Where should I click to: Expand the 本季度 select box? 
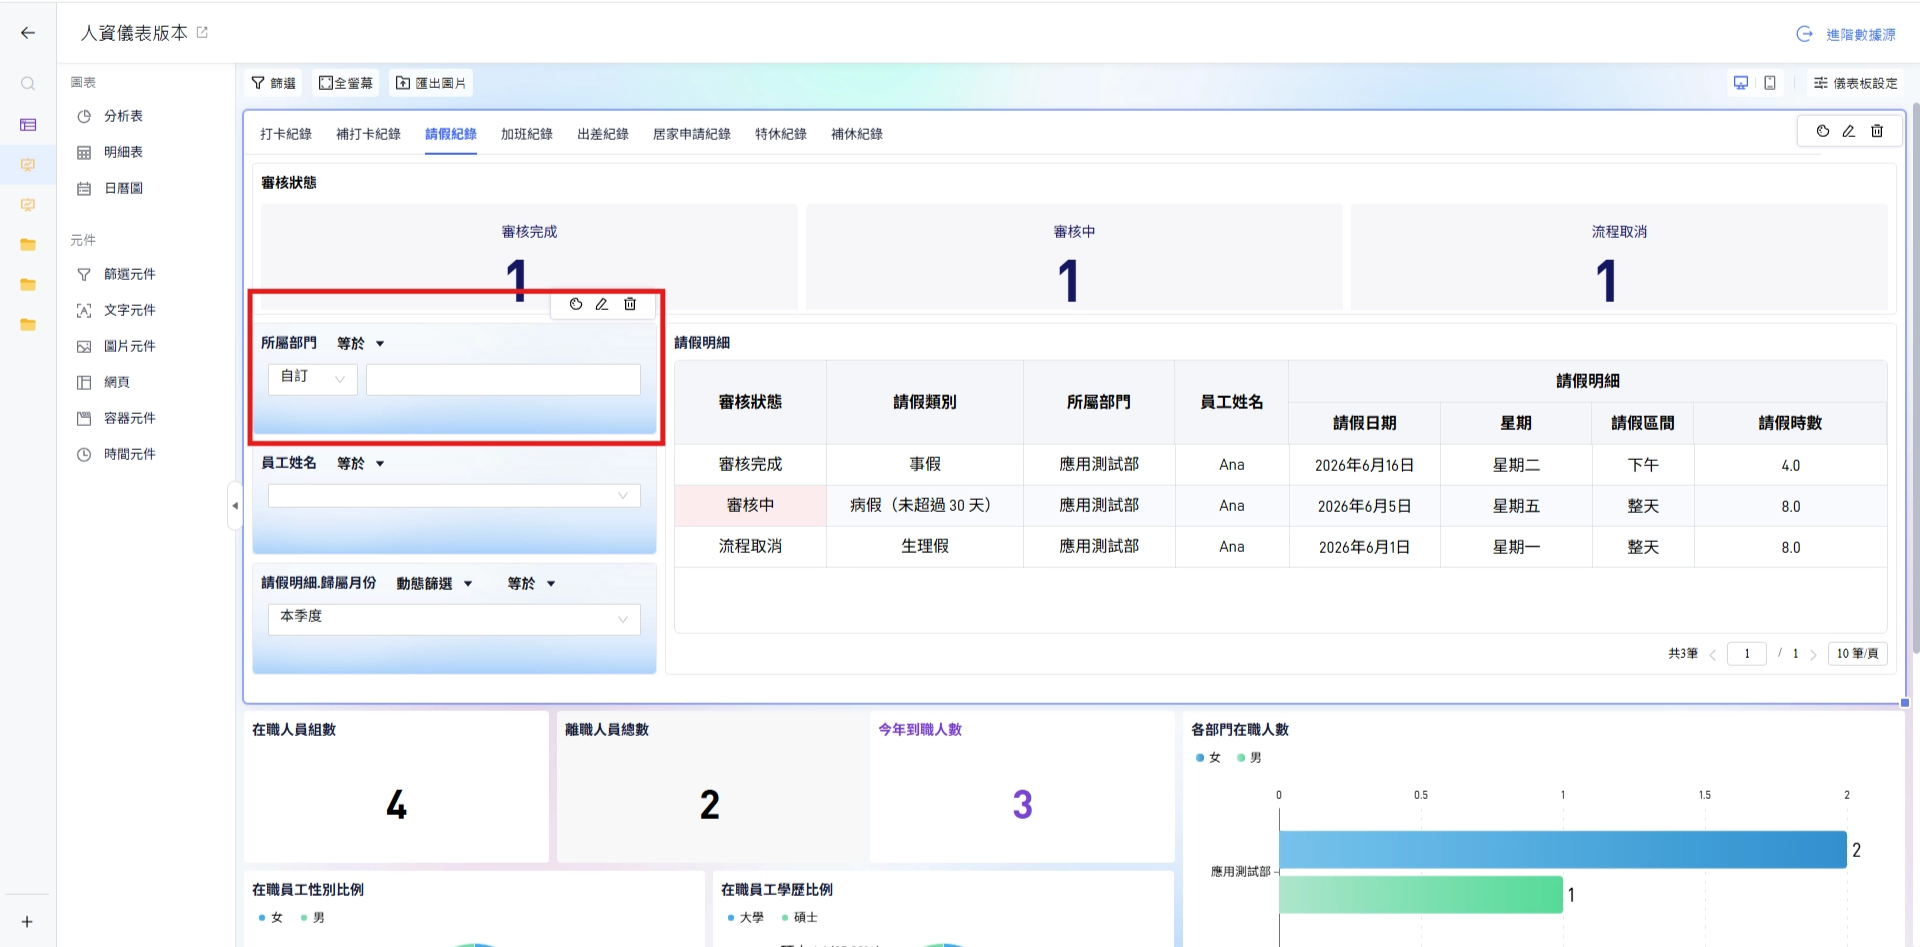point(454,619)
